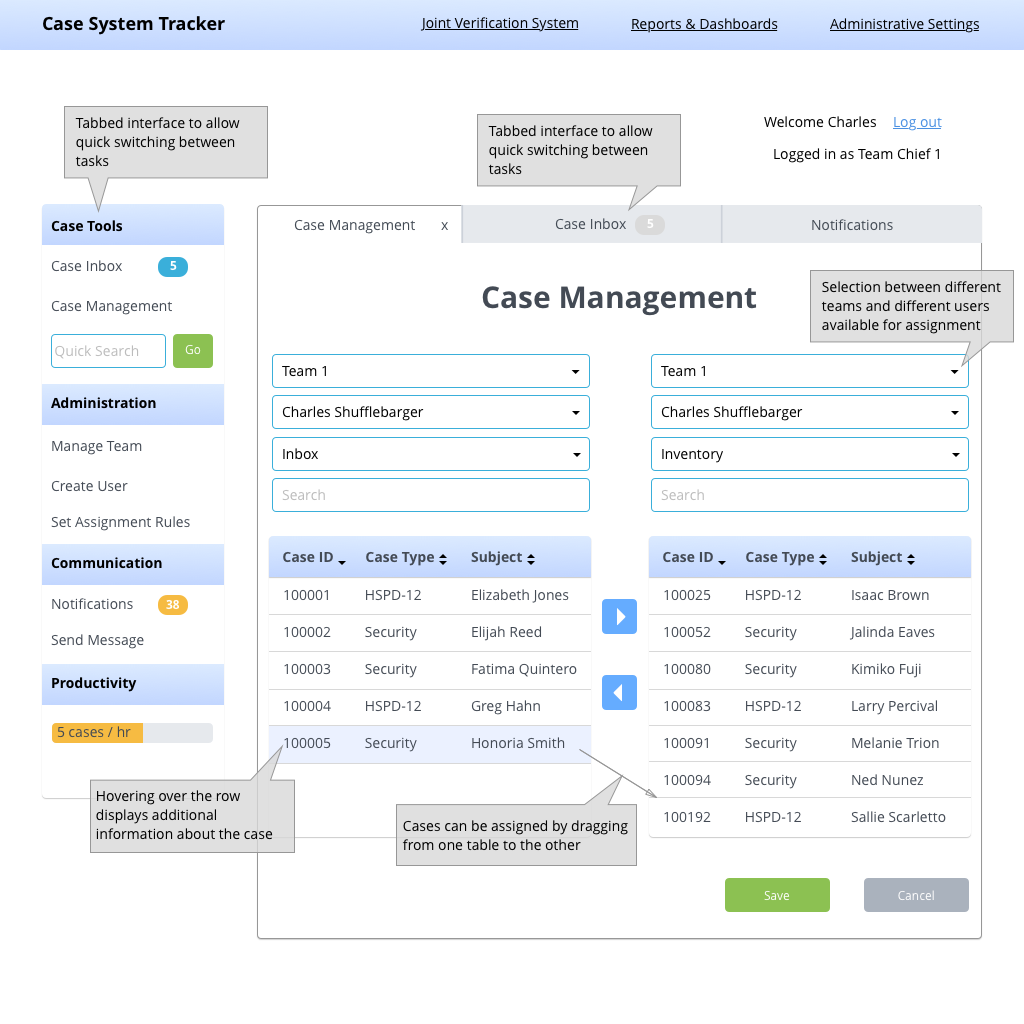Select case 100080 Kimiko Fuji row
The image size is (1024, 1024).
(810, 669)
